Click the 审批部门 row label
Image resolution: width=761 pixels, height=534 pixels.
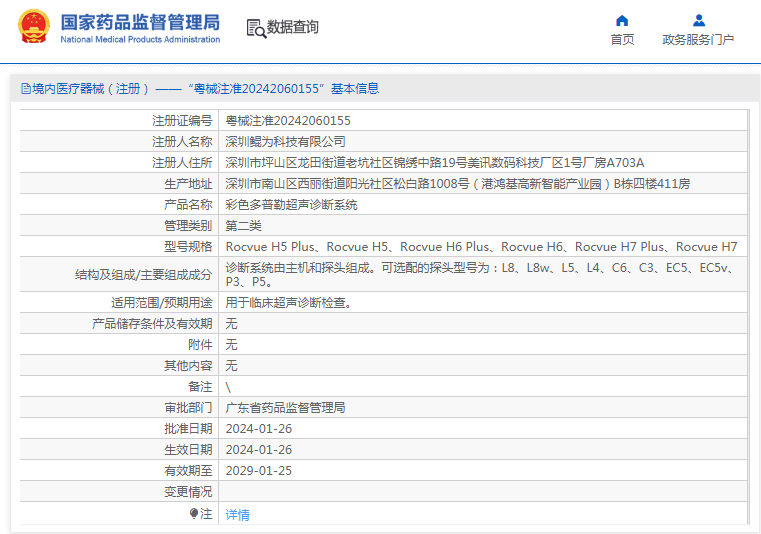(188, 408)
